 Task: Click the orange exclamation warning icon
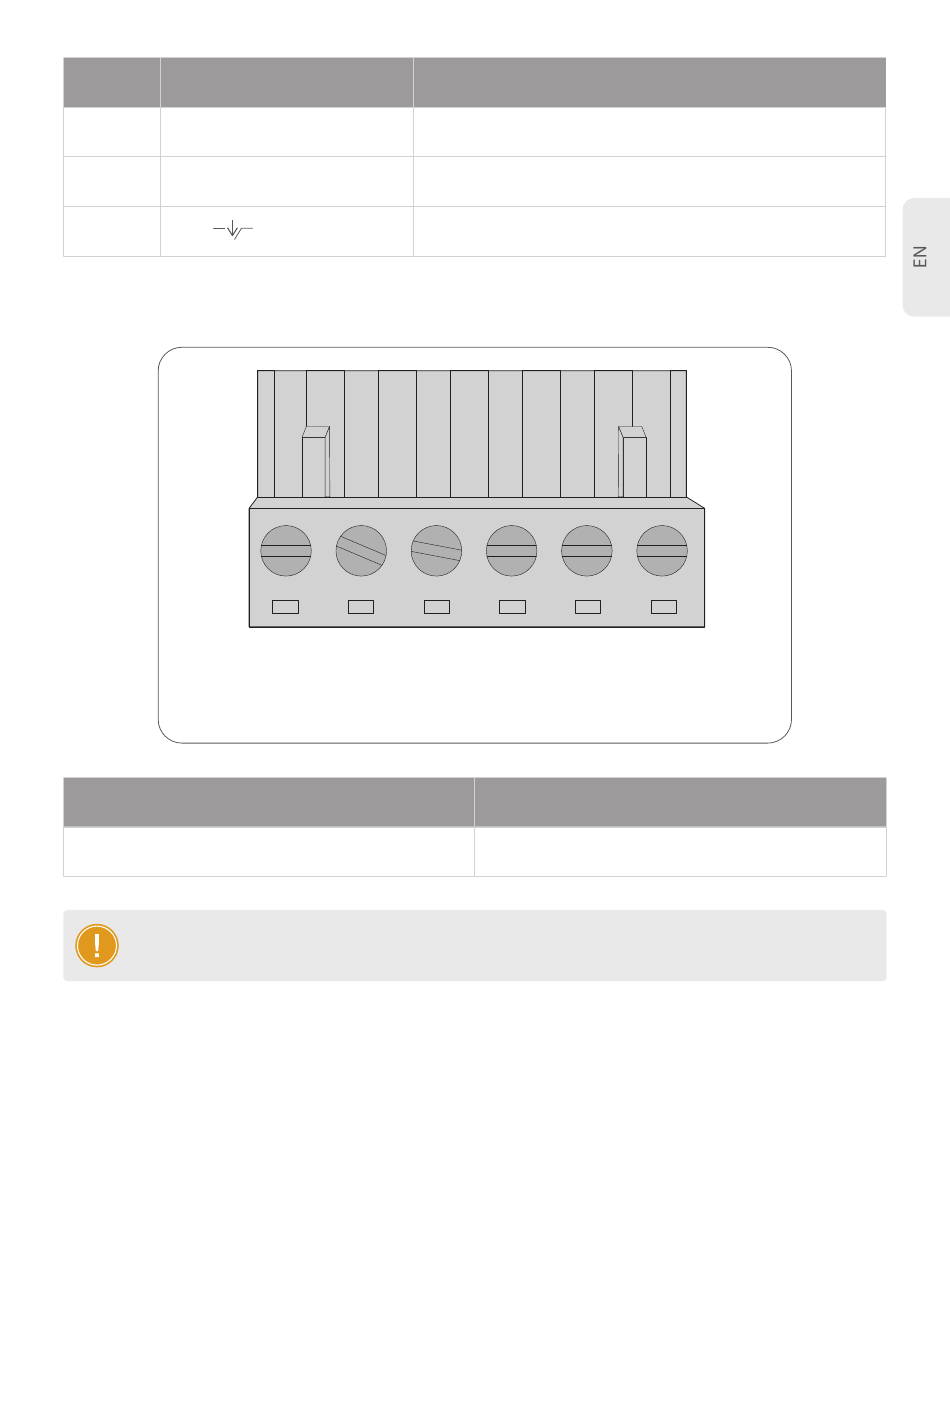pos(97,945)
